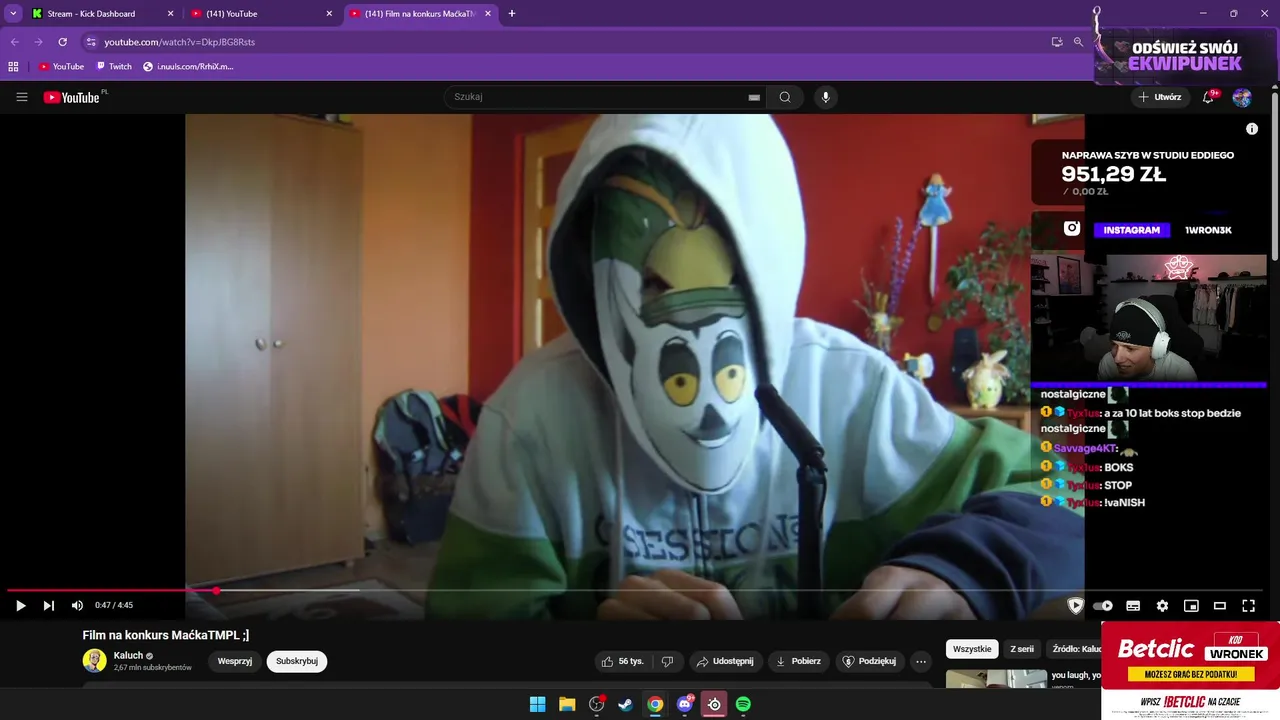
Task: Start voice search with the microphone icon
Action: pyautogui.click(x=825, y=97)
